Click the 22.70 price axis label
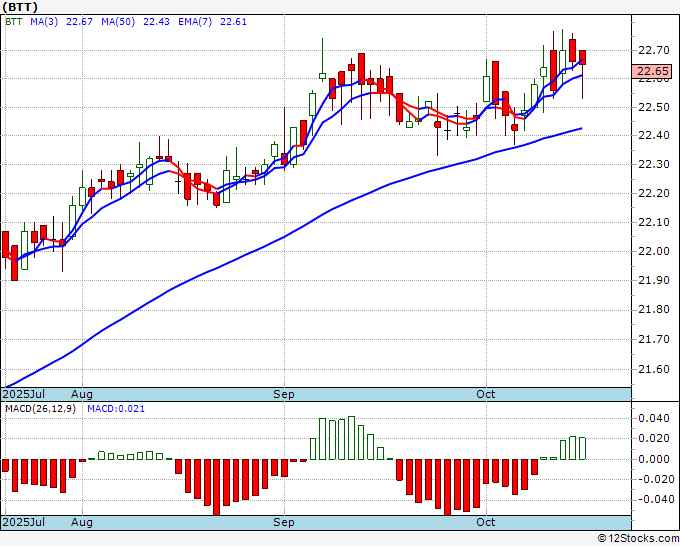The height and width of the screenshot is (546, 680). click(x=654, y=50)
